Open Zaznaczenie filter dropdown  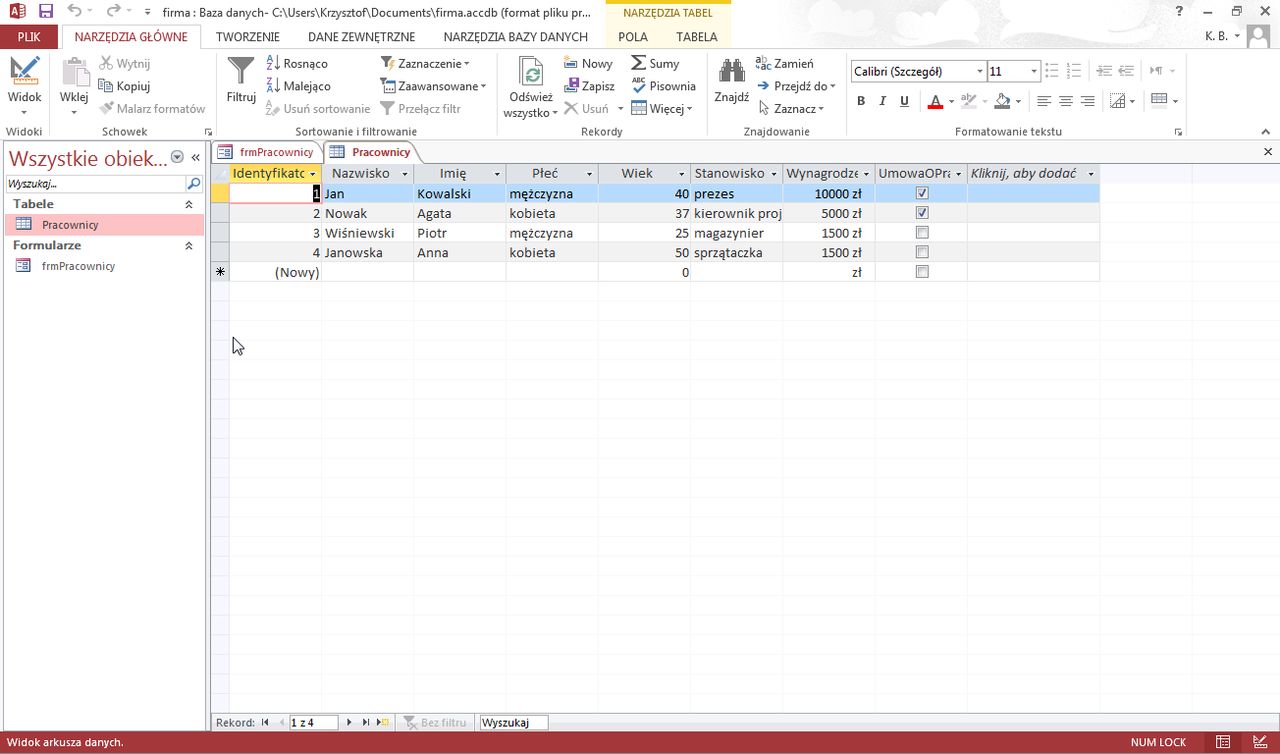tap(425, 63)
